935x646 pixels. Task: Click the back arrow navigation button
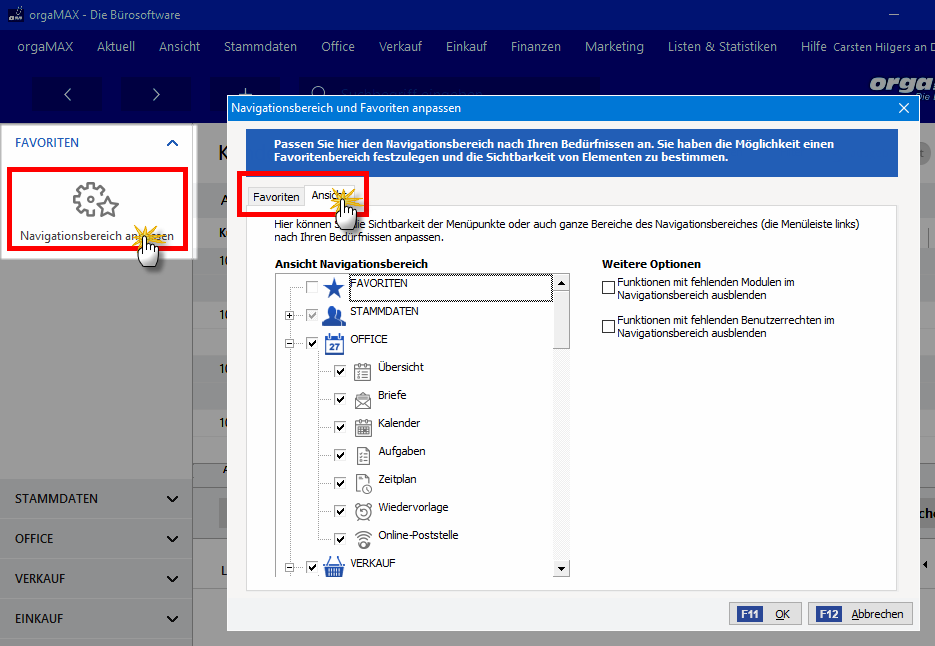click(67, 94)
